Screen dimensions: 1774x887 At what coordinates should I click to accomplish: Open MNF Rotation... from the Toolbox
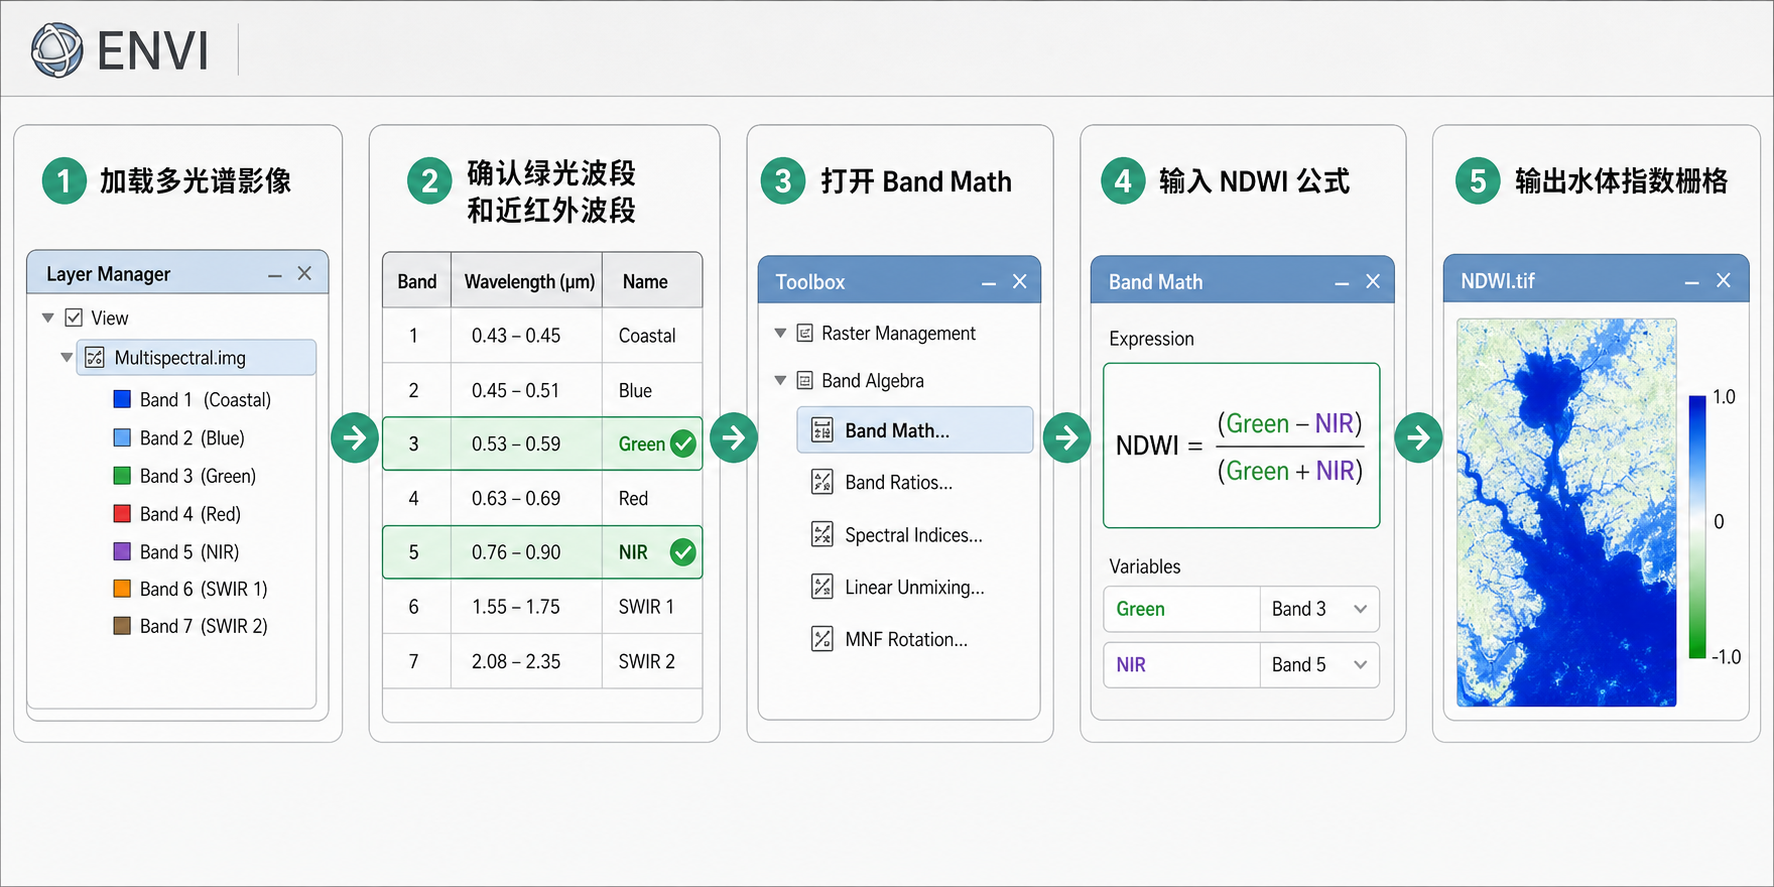[906, 639]
